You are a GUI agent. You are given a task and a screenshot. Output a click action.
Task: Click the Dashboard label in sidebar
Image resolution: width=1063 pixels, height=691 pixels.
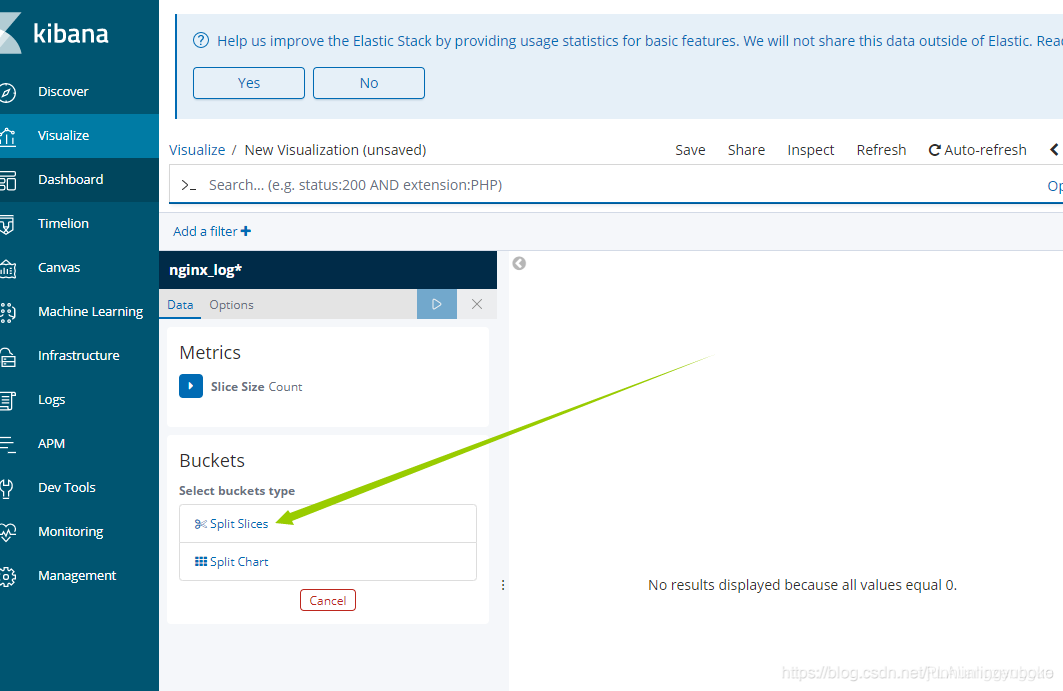click(x=71, y=180)
